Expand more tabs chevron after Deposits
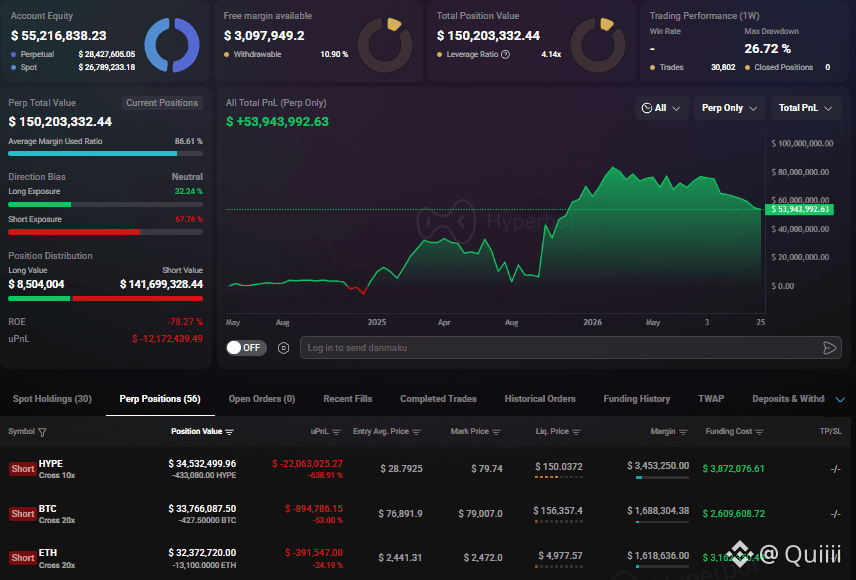The height and width of the screenshot is (580, 856). click(x=840, y=399)
